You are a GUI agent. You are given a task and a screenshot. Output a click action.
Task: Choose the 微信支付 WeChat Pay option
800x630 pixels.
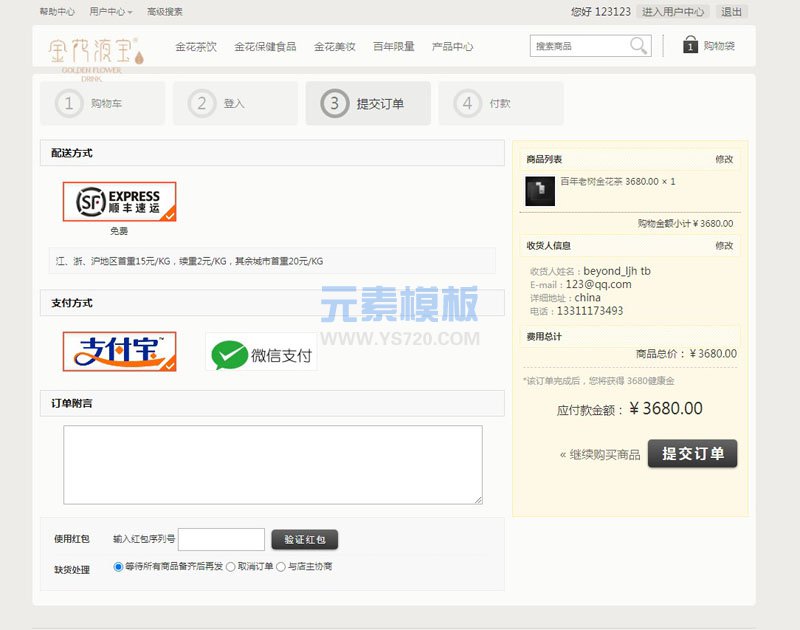(261, 352)
